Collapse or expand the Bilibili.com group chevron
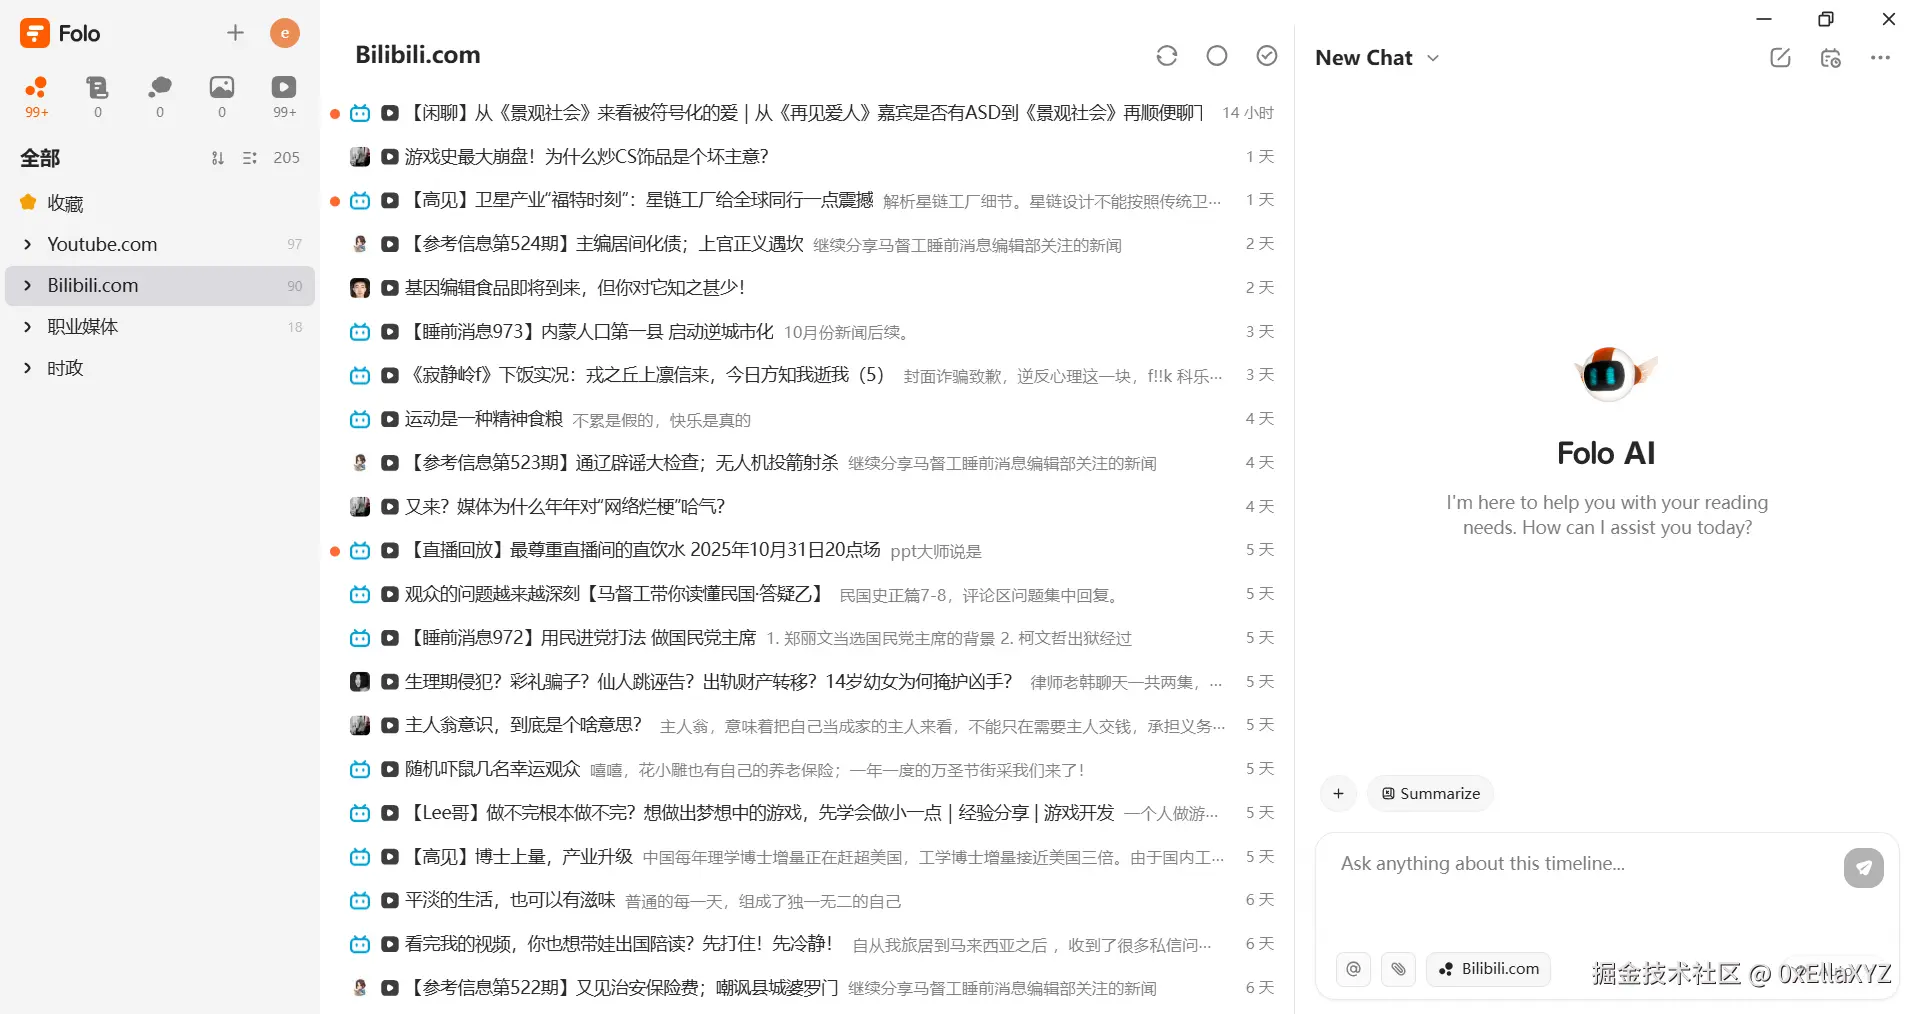This screenshot has height=1014, width=1918. [27, 286]
